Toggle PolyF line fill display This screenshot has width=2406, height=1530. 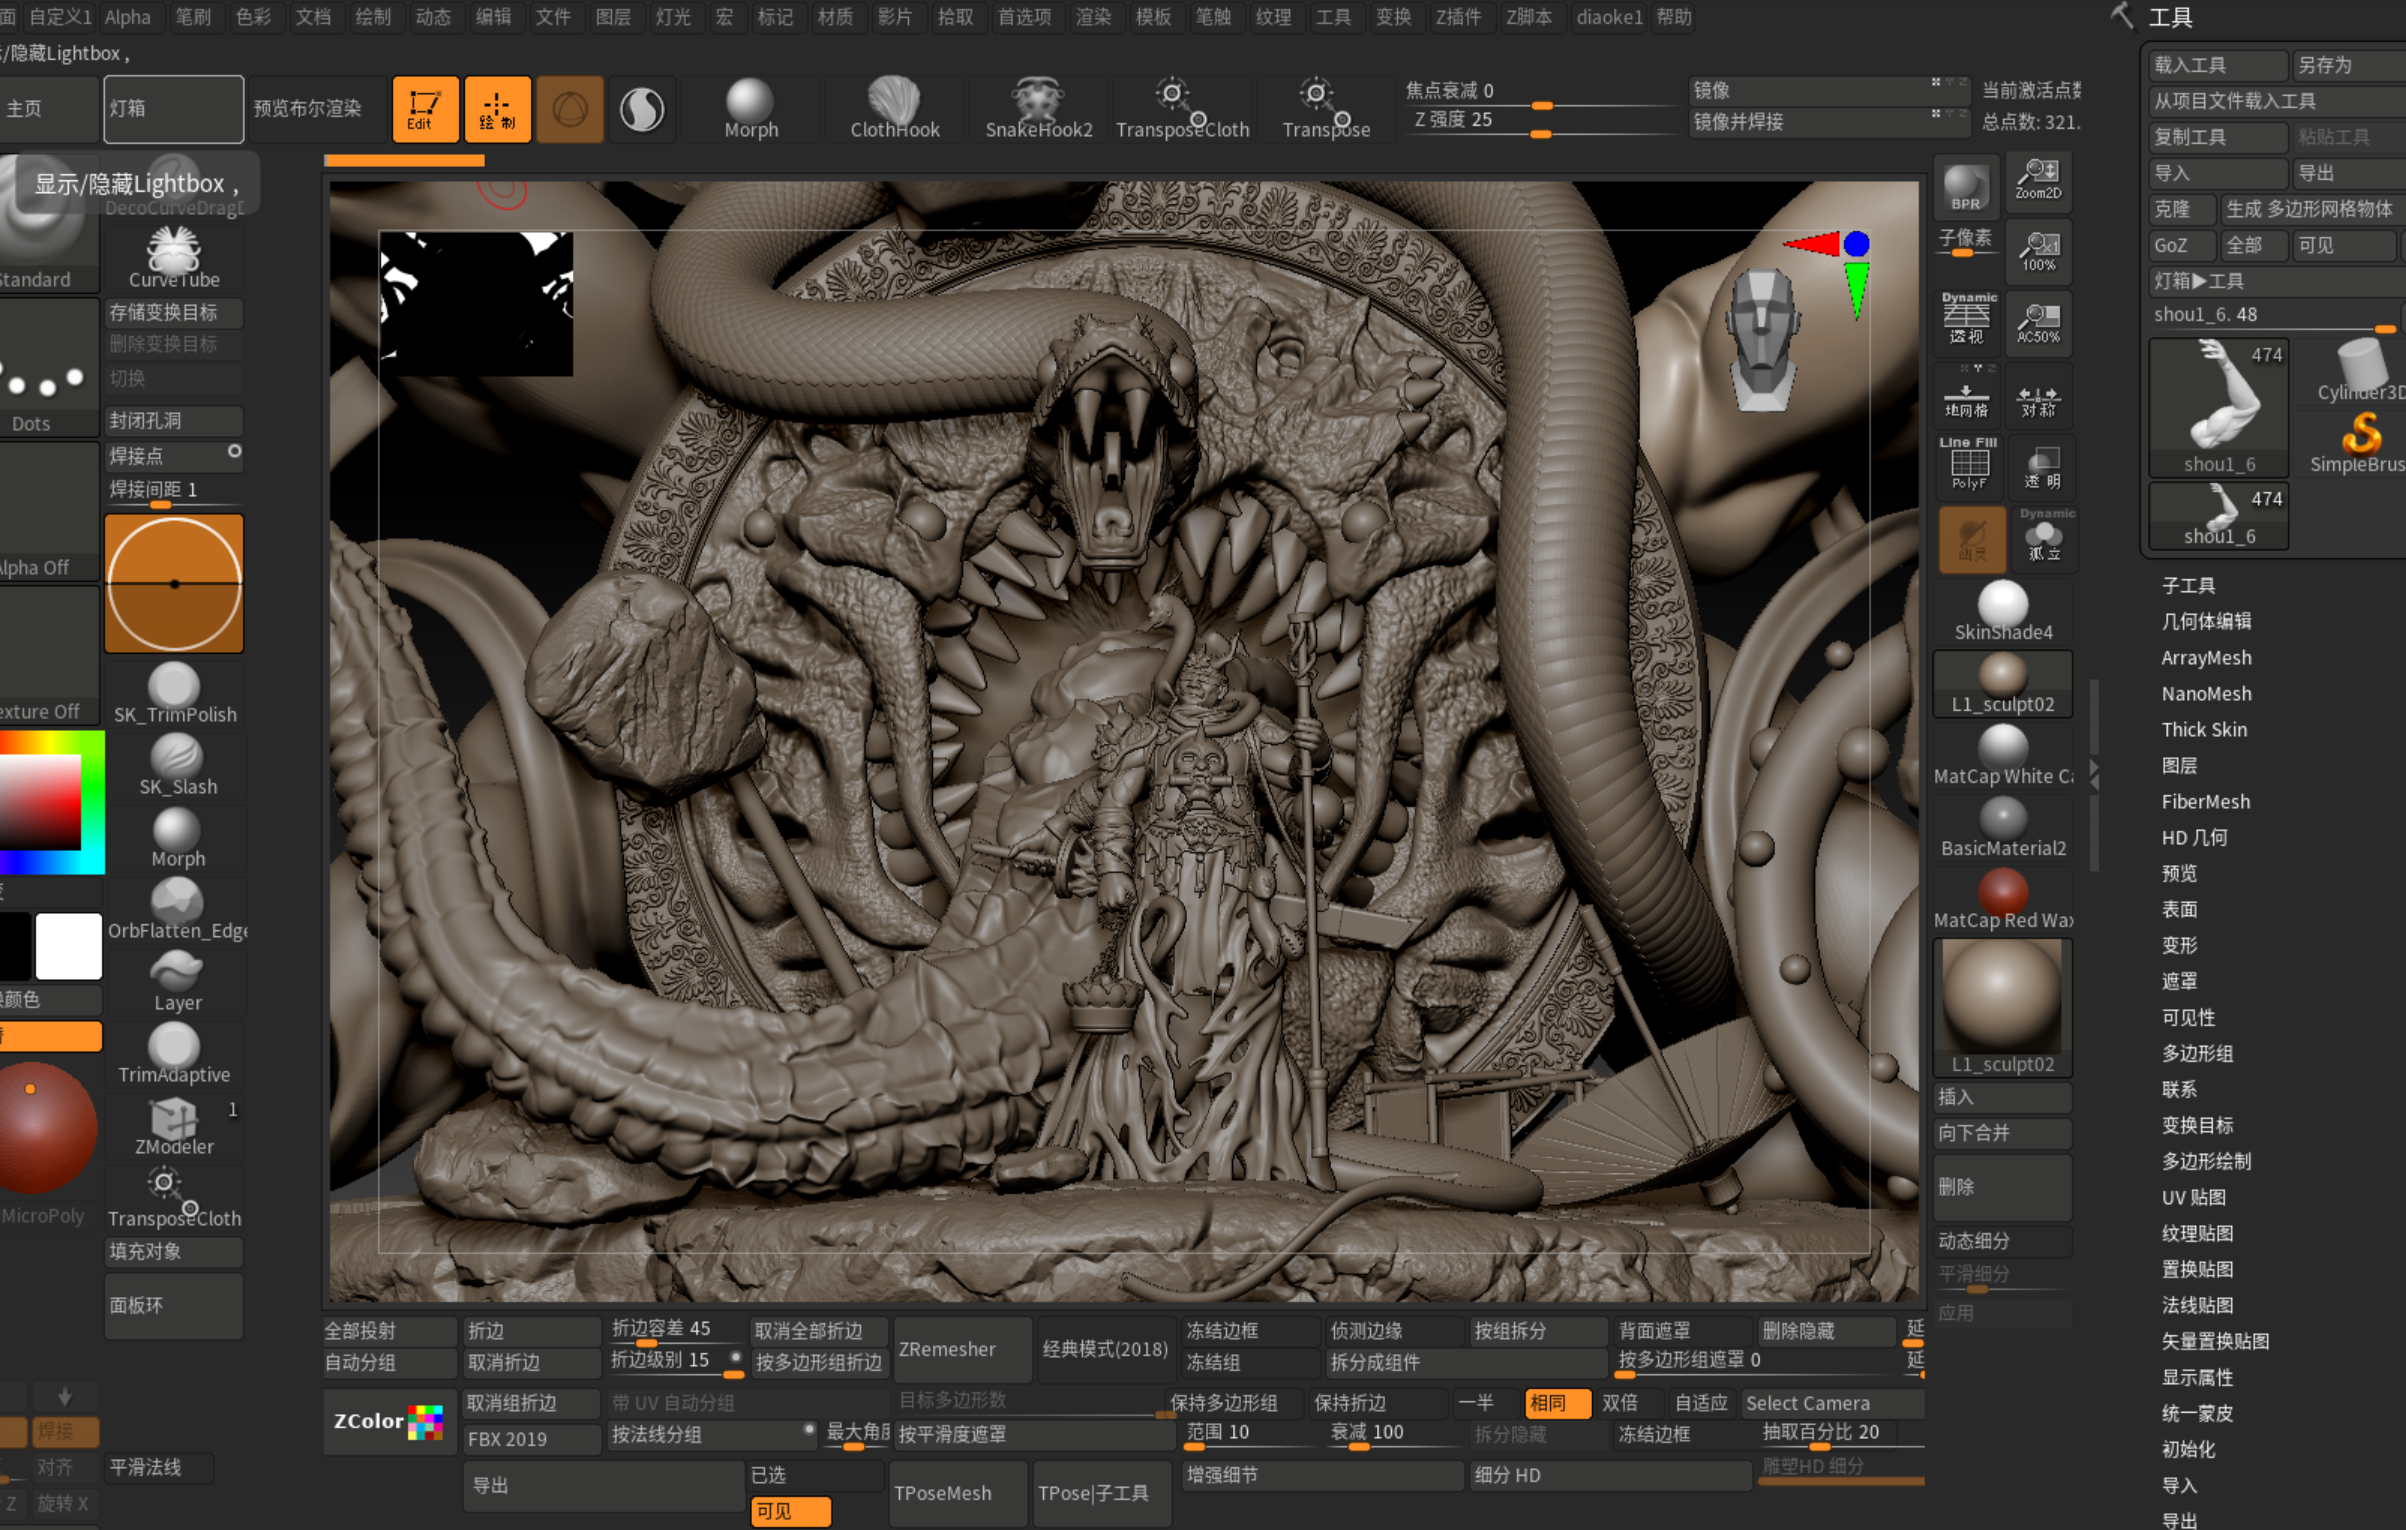click(1968, 464)
